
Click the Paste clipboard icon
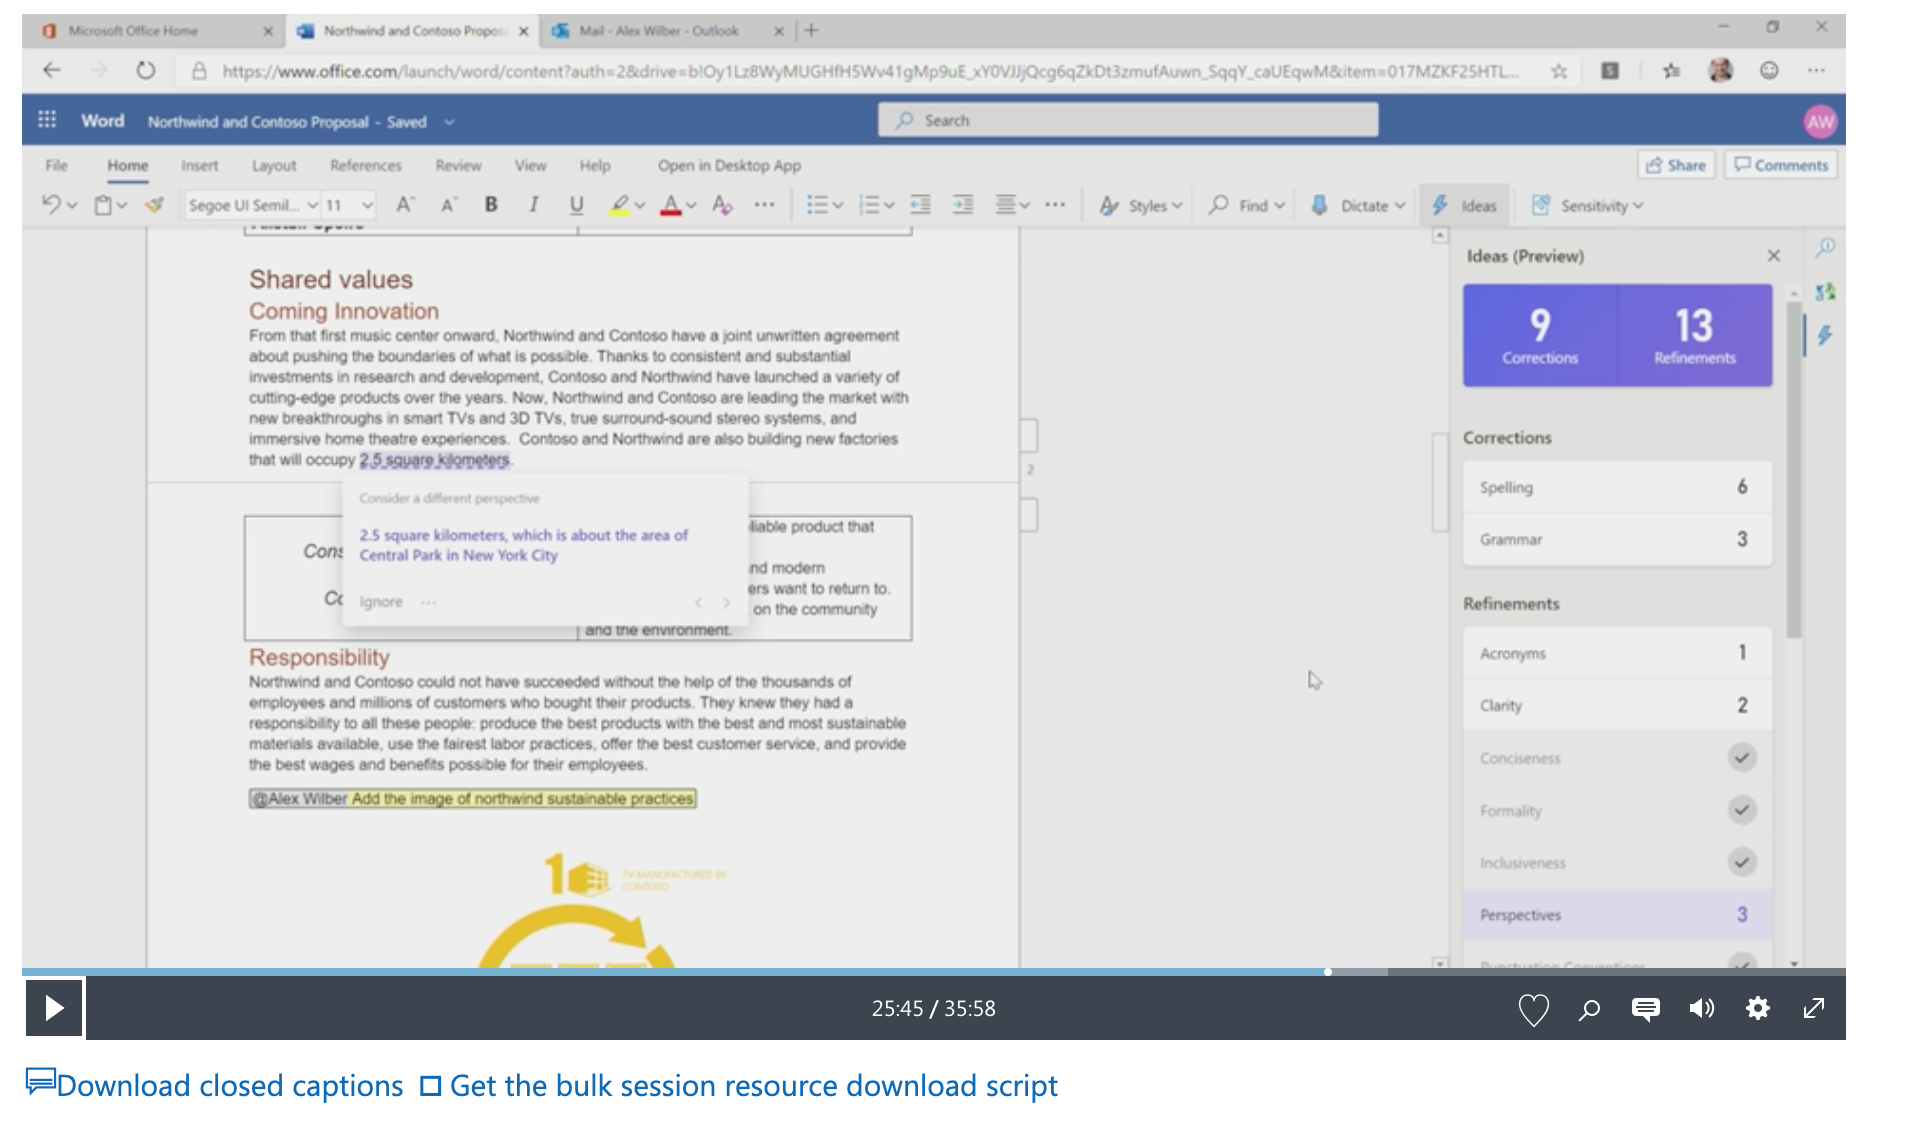[x=102, y=205]
